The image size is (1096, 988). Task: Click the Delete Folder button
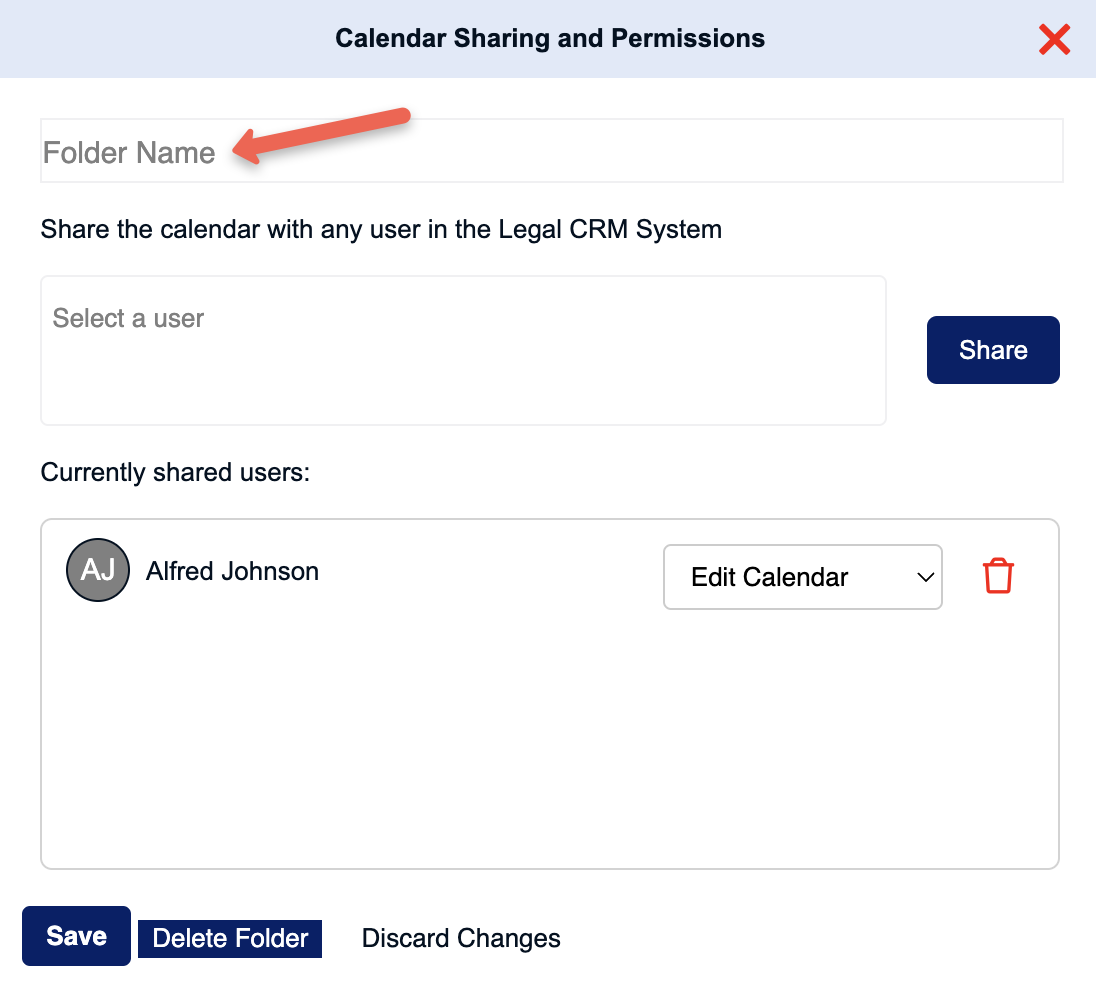(230, 938)
